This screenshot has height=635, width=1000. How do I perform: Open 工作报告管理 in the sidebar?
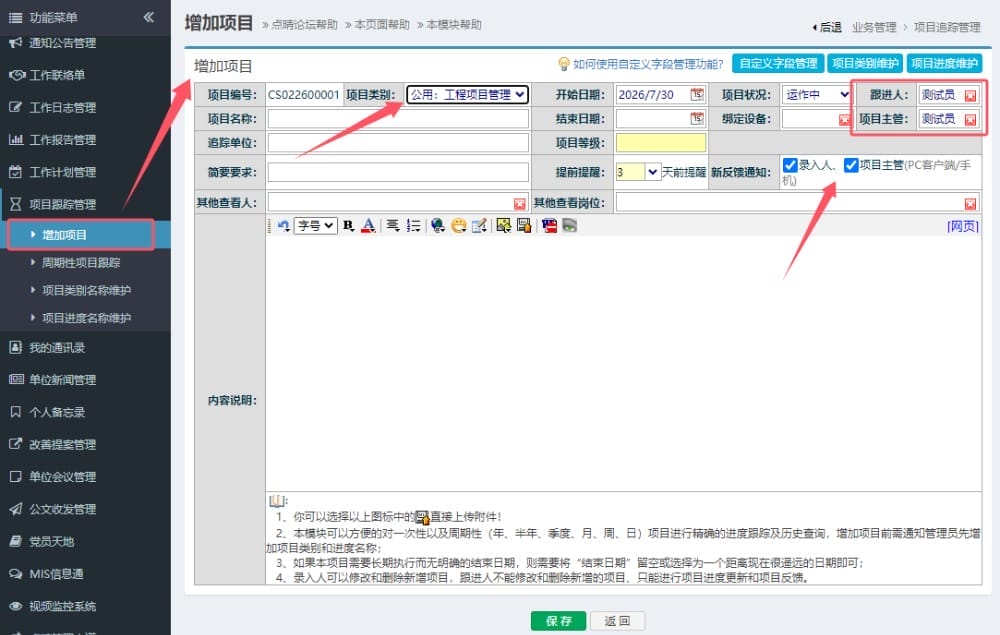click(62, 140)
